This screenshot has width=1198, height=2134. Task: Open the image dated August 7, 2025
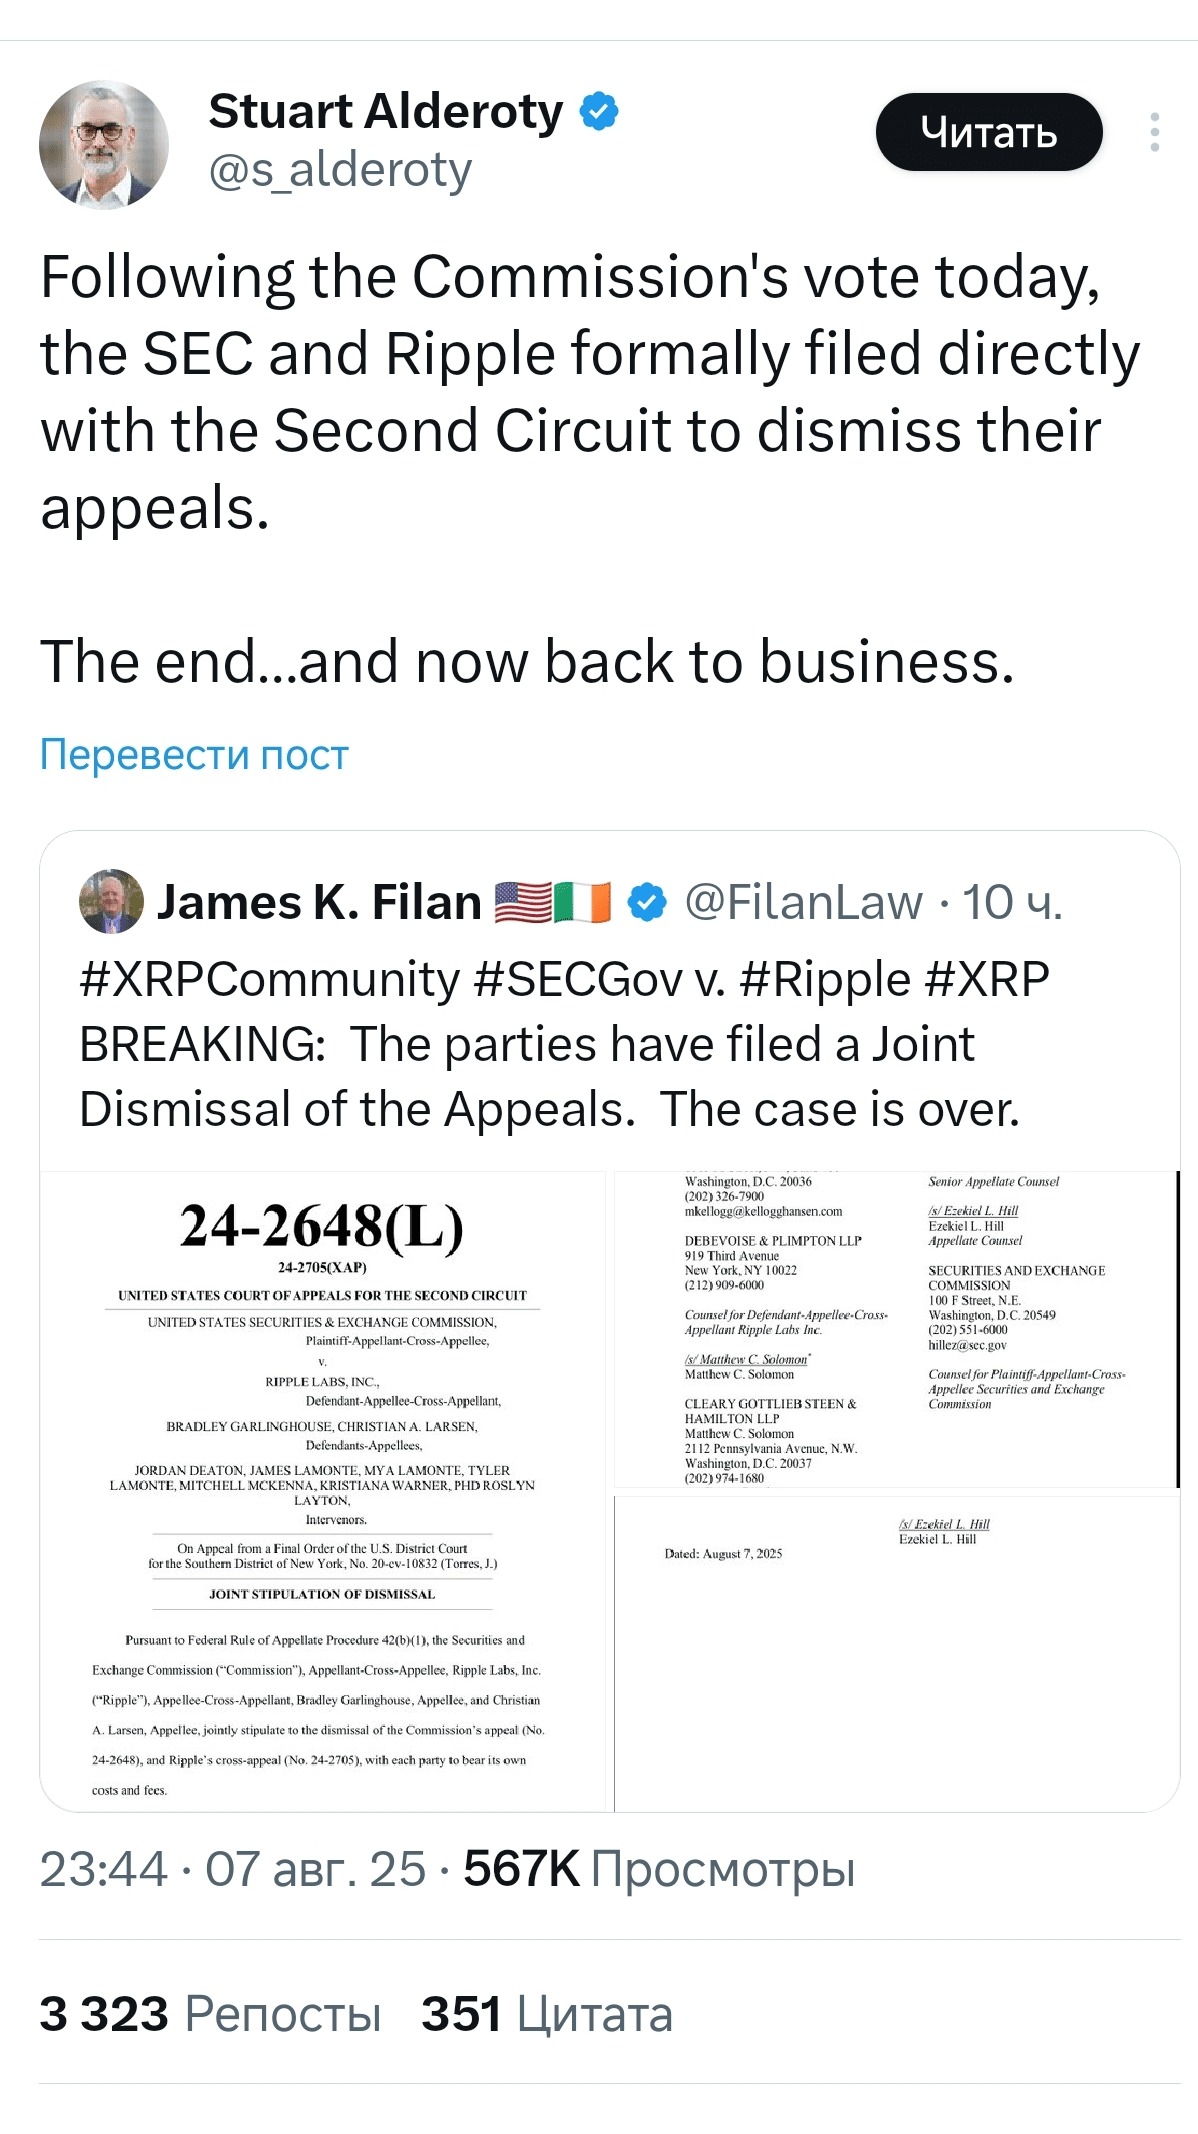(896, 1654)
